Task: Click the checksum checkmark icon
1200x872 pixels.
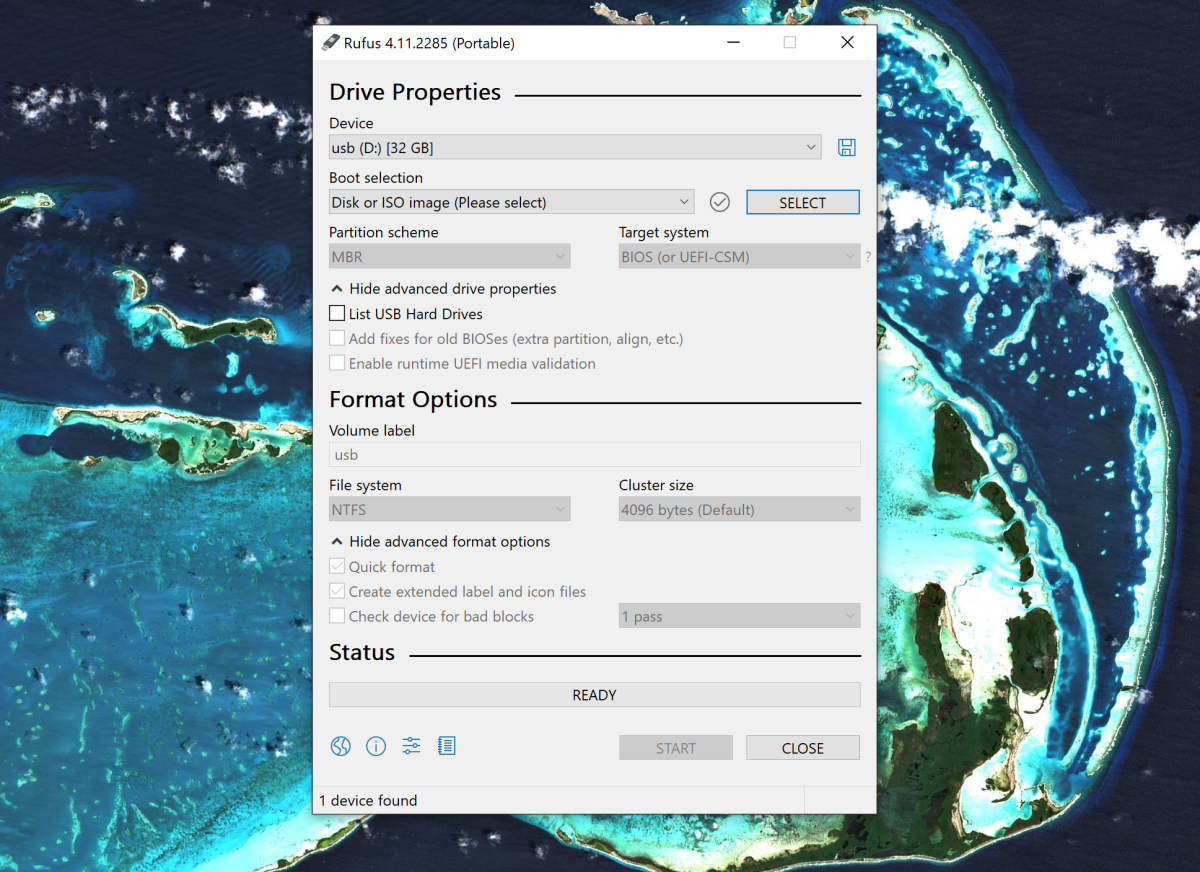Action: [719, 202]
